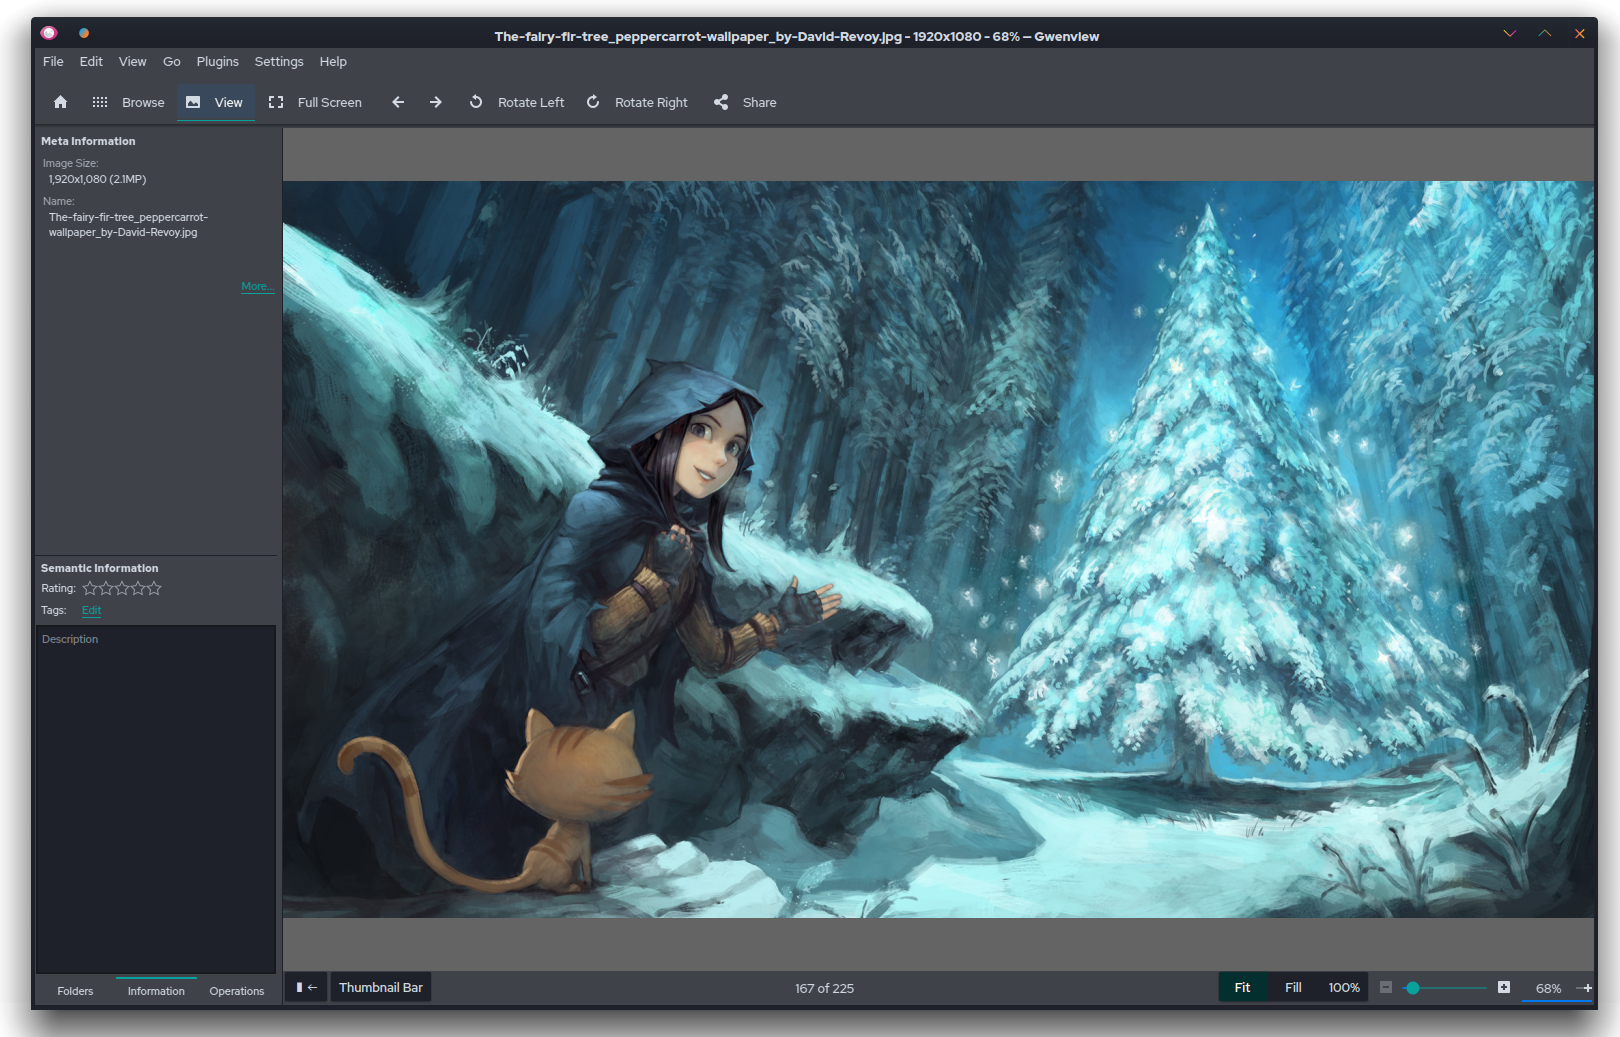Viewport: 1620px width, 1037px height.
Task: Toggle Fill zoom mode
Action: click(1293, 987)
